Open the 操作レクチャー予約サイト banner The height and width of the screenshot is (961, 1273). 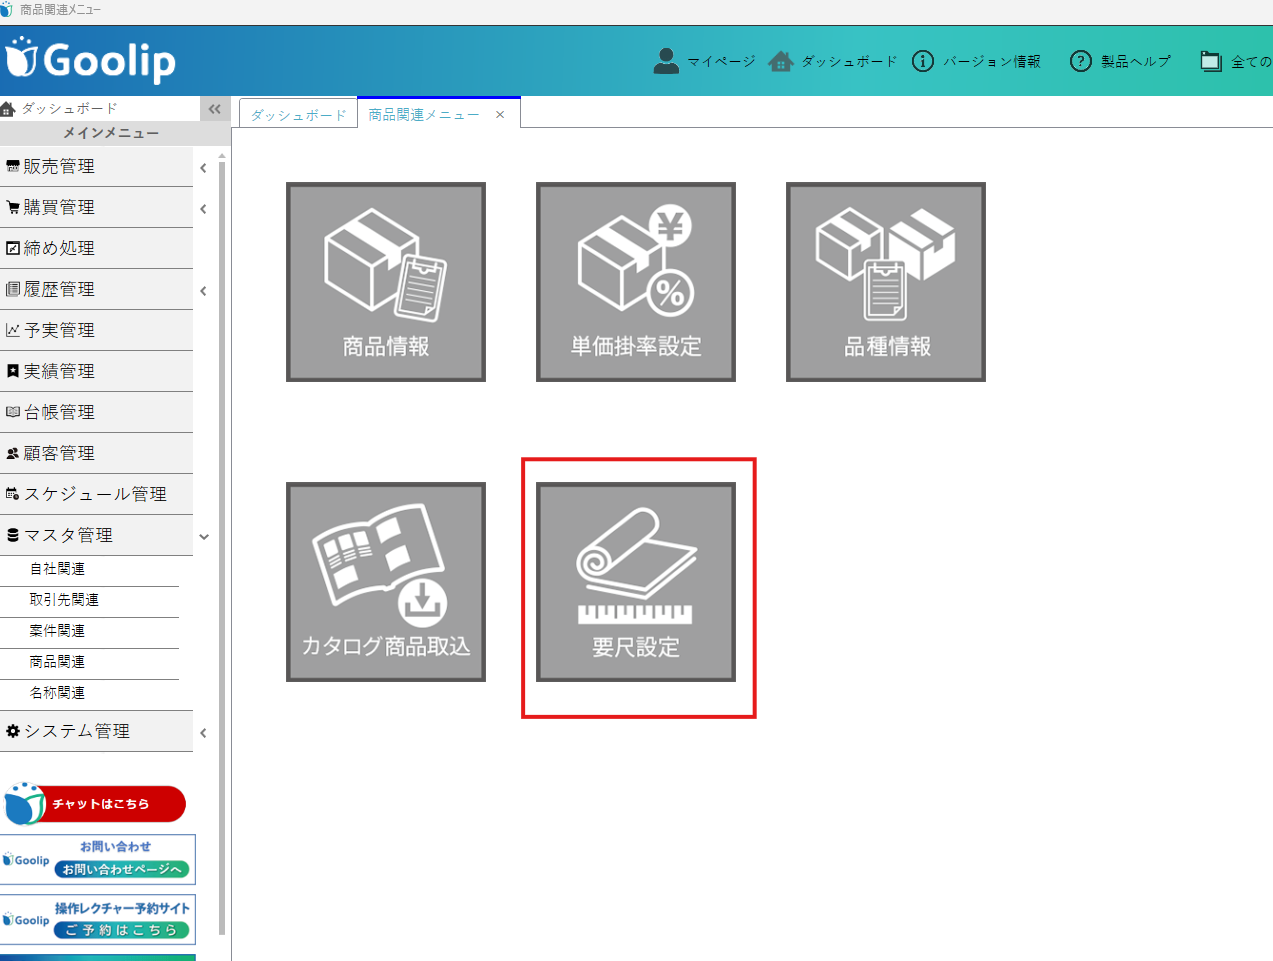point(97,919)
